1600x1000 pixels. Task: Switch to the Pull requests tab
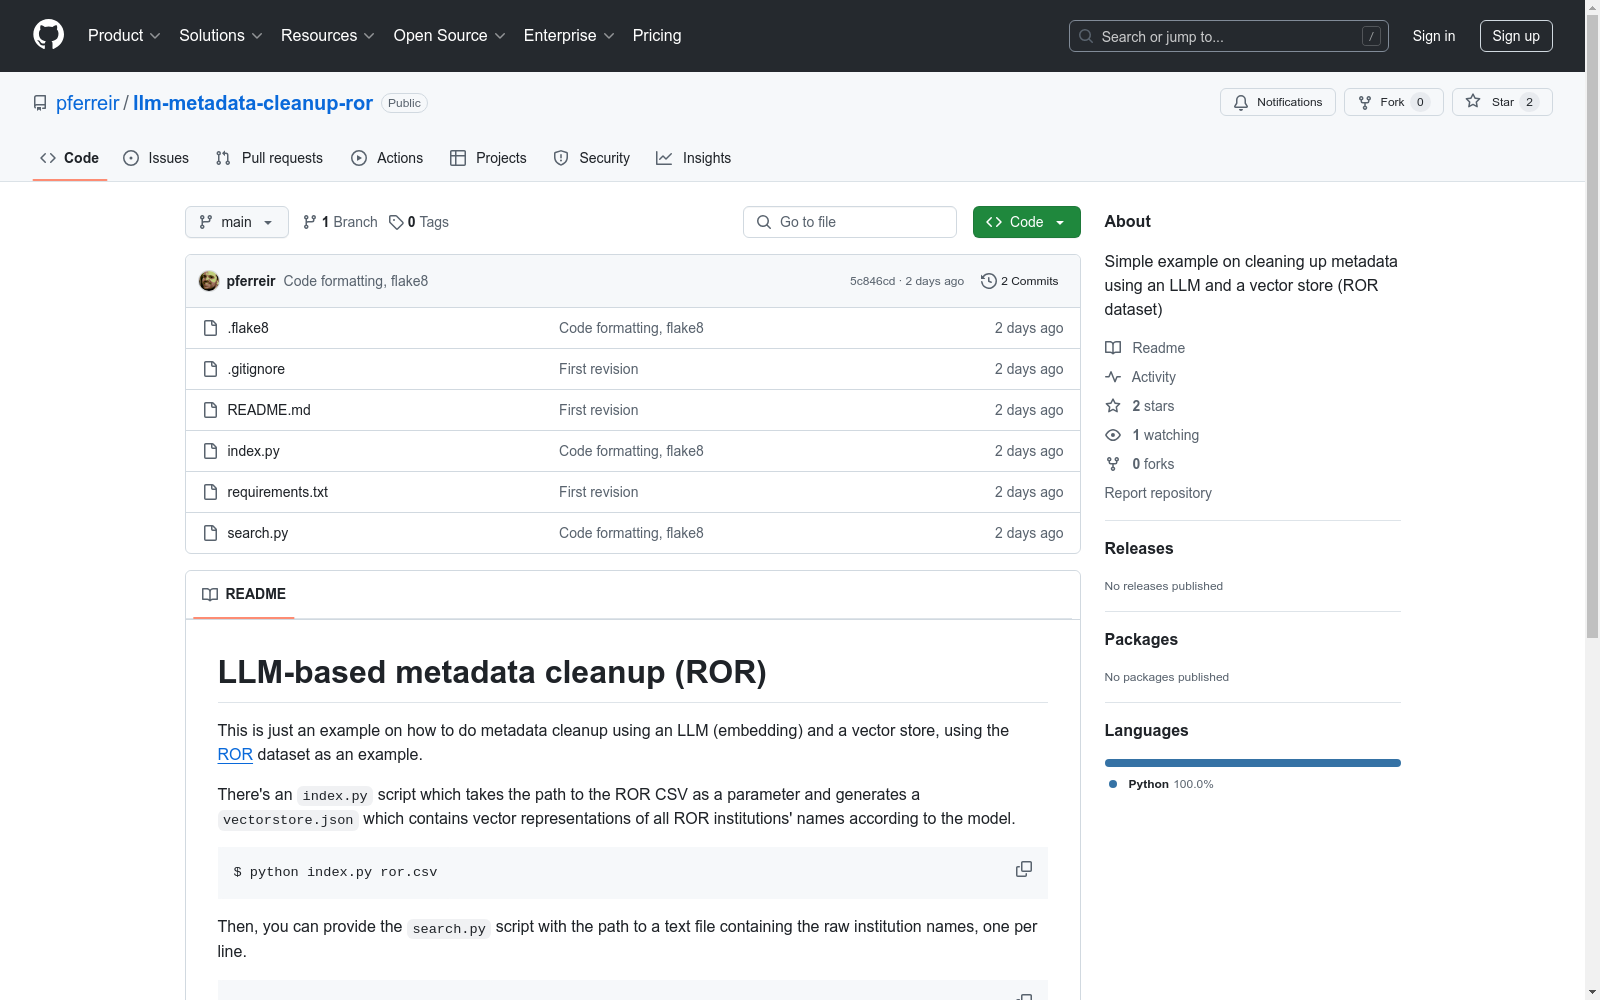[x=269, y=158]
